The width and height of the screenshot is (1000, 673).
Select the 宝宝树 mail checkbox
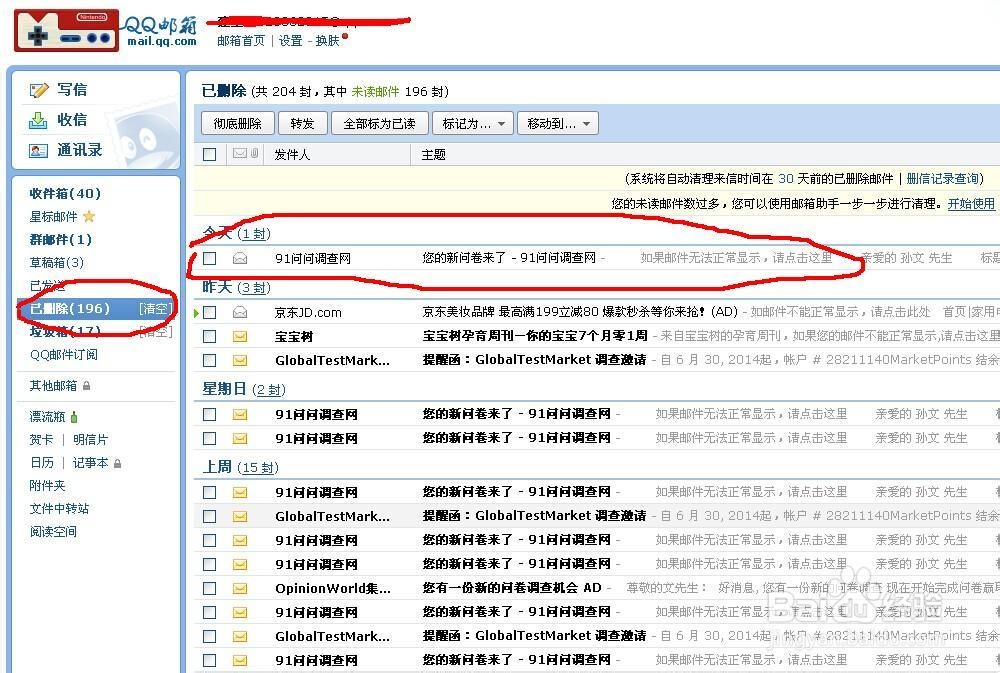(209, 336)
